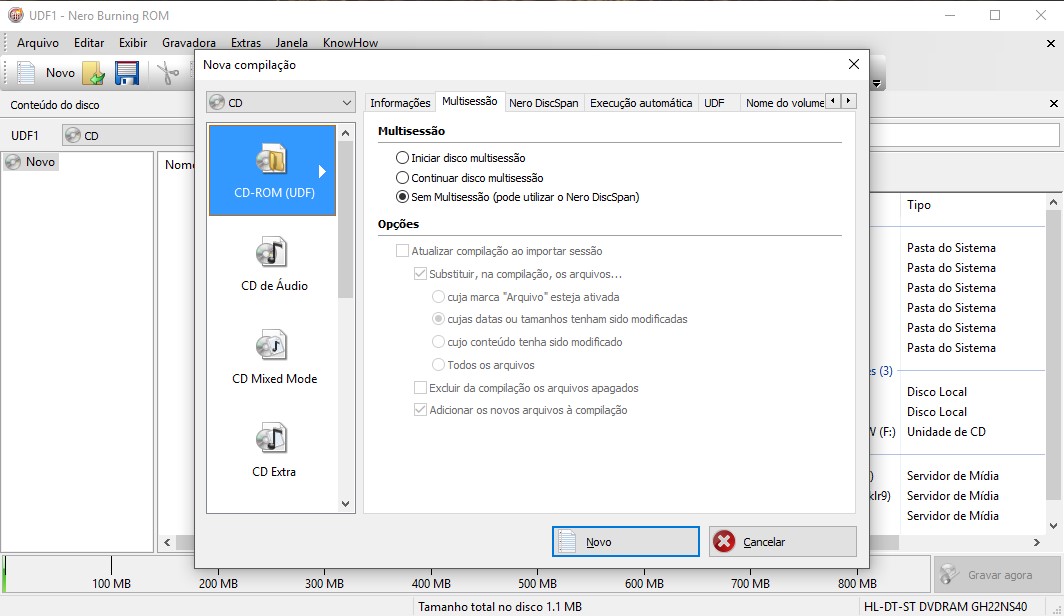The image size is (1064, 616).
Task: Toggle Excluir da compilação os arquivos apagados
Action: pyautogui.click(x=420, y=388)
